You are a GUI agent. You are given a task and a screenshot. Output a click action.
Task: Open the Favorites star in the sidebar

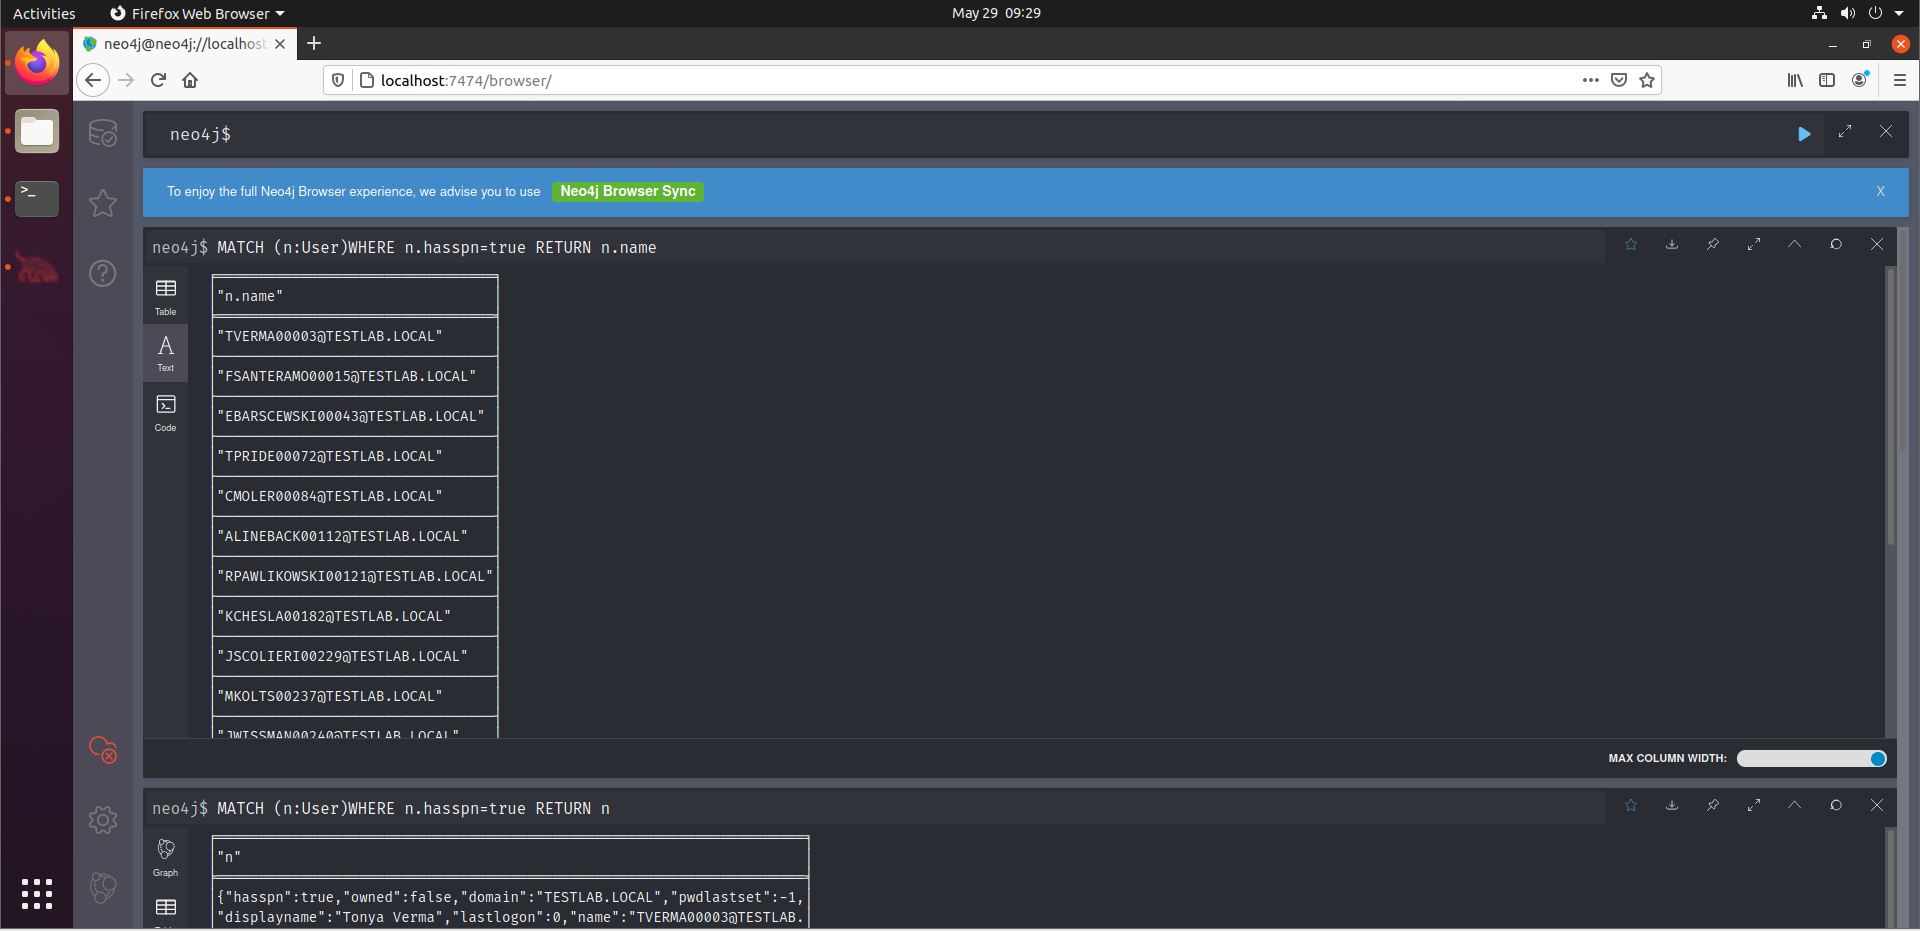[103, 203]
